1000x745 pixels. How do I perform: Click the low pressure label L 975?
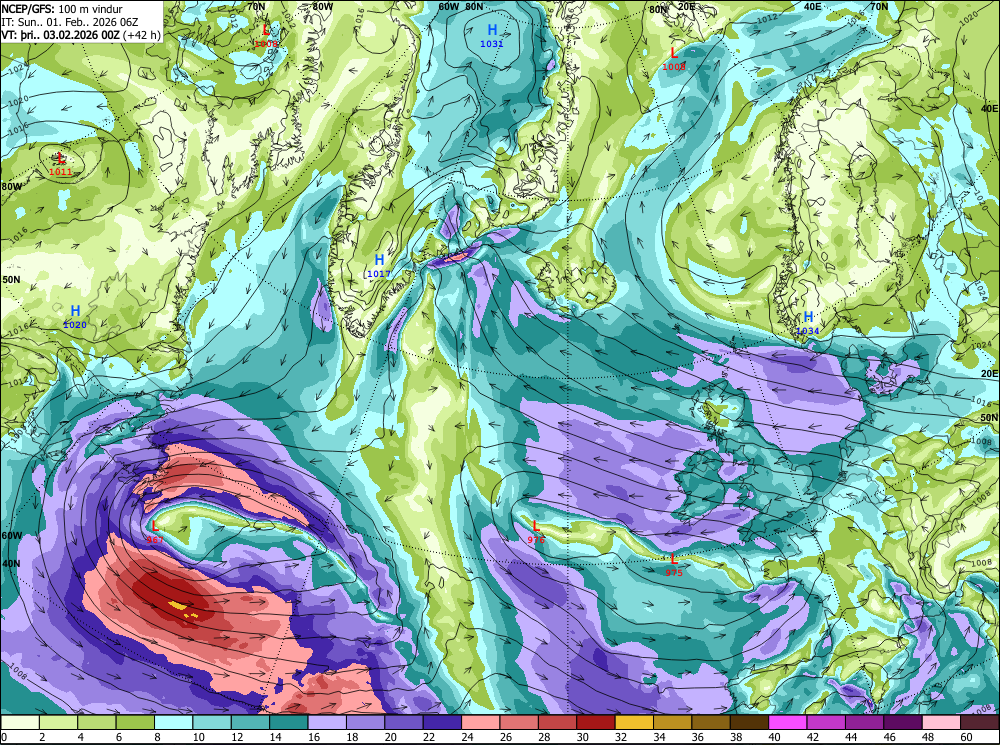(673, 565)
